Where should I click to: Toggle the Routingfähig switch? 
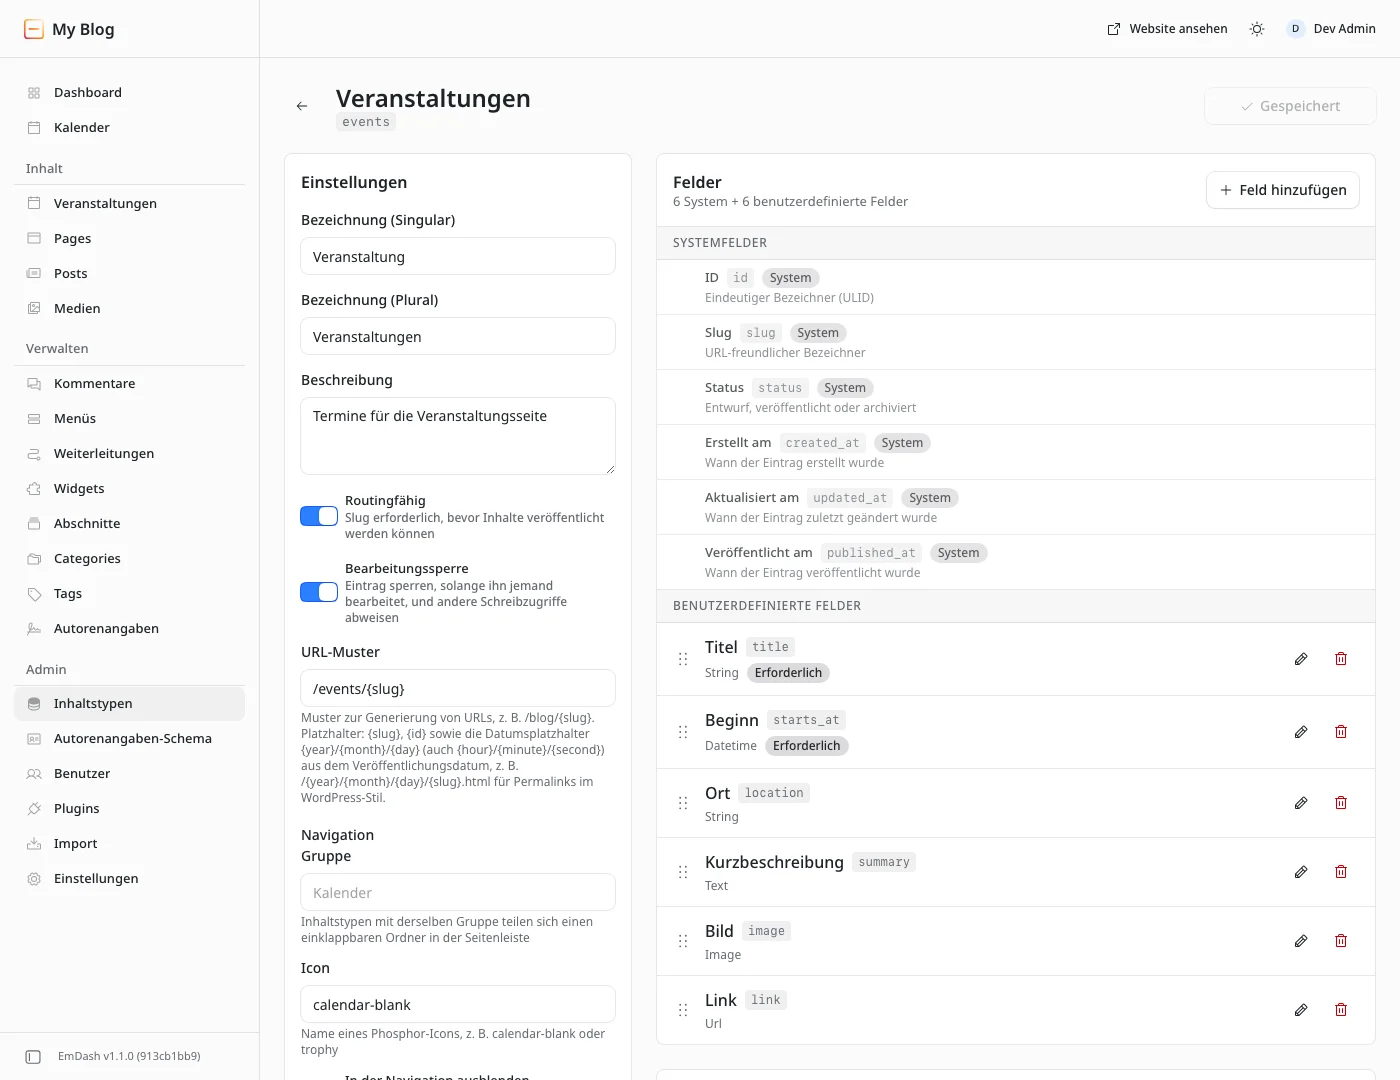click(319, 516)
